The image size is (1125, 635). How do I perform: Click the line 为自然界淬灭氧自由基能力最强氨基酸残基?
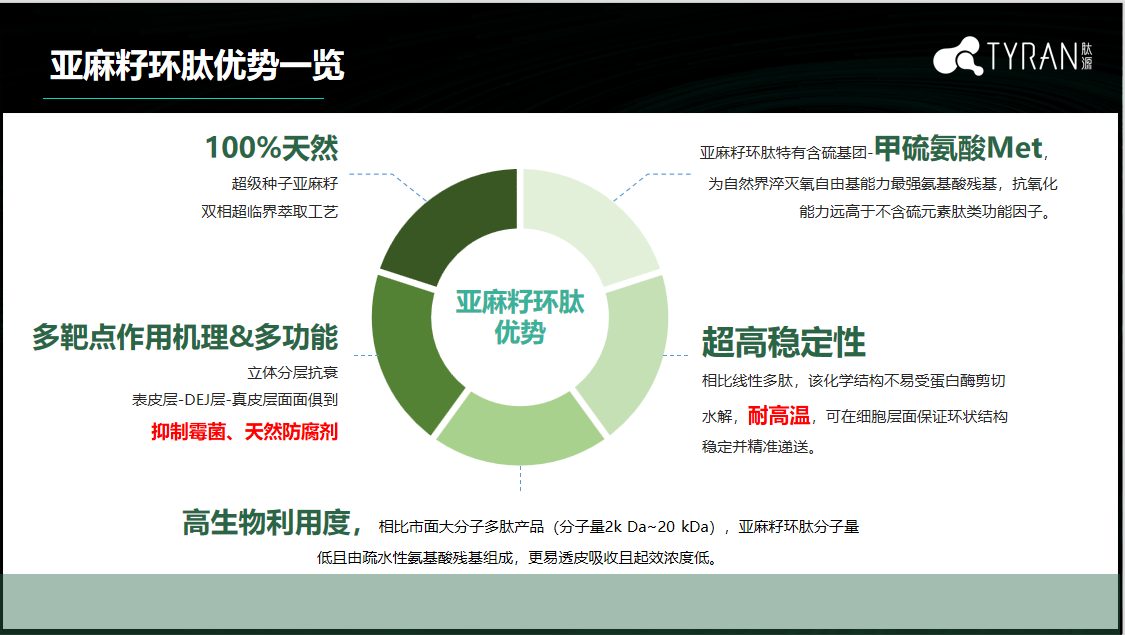[852, 184]
